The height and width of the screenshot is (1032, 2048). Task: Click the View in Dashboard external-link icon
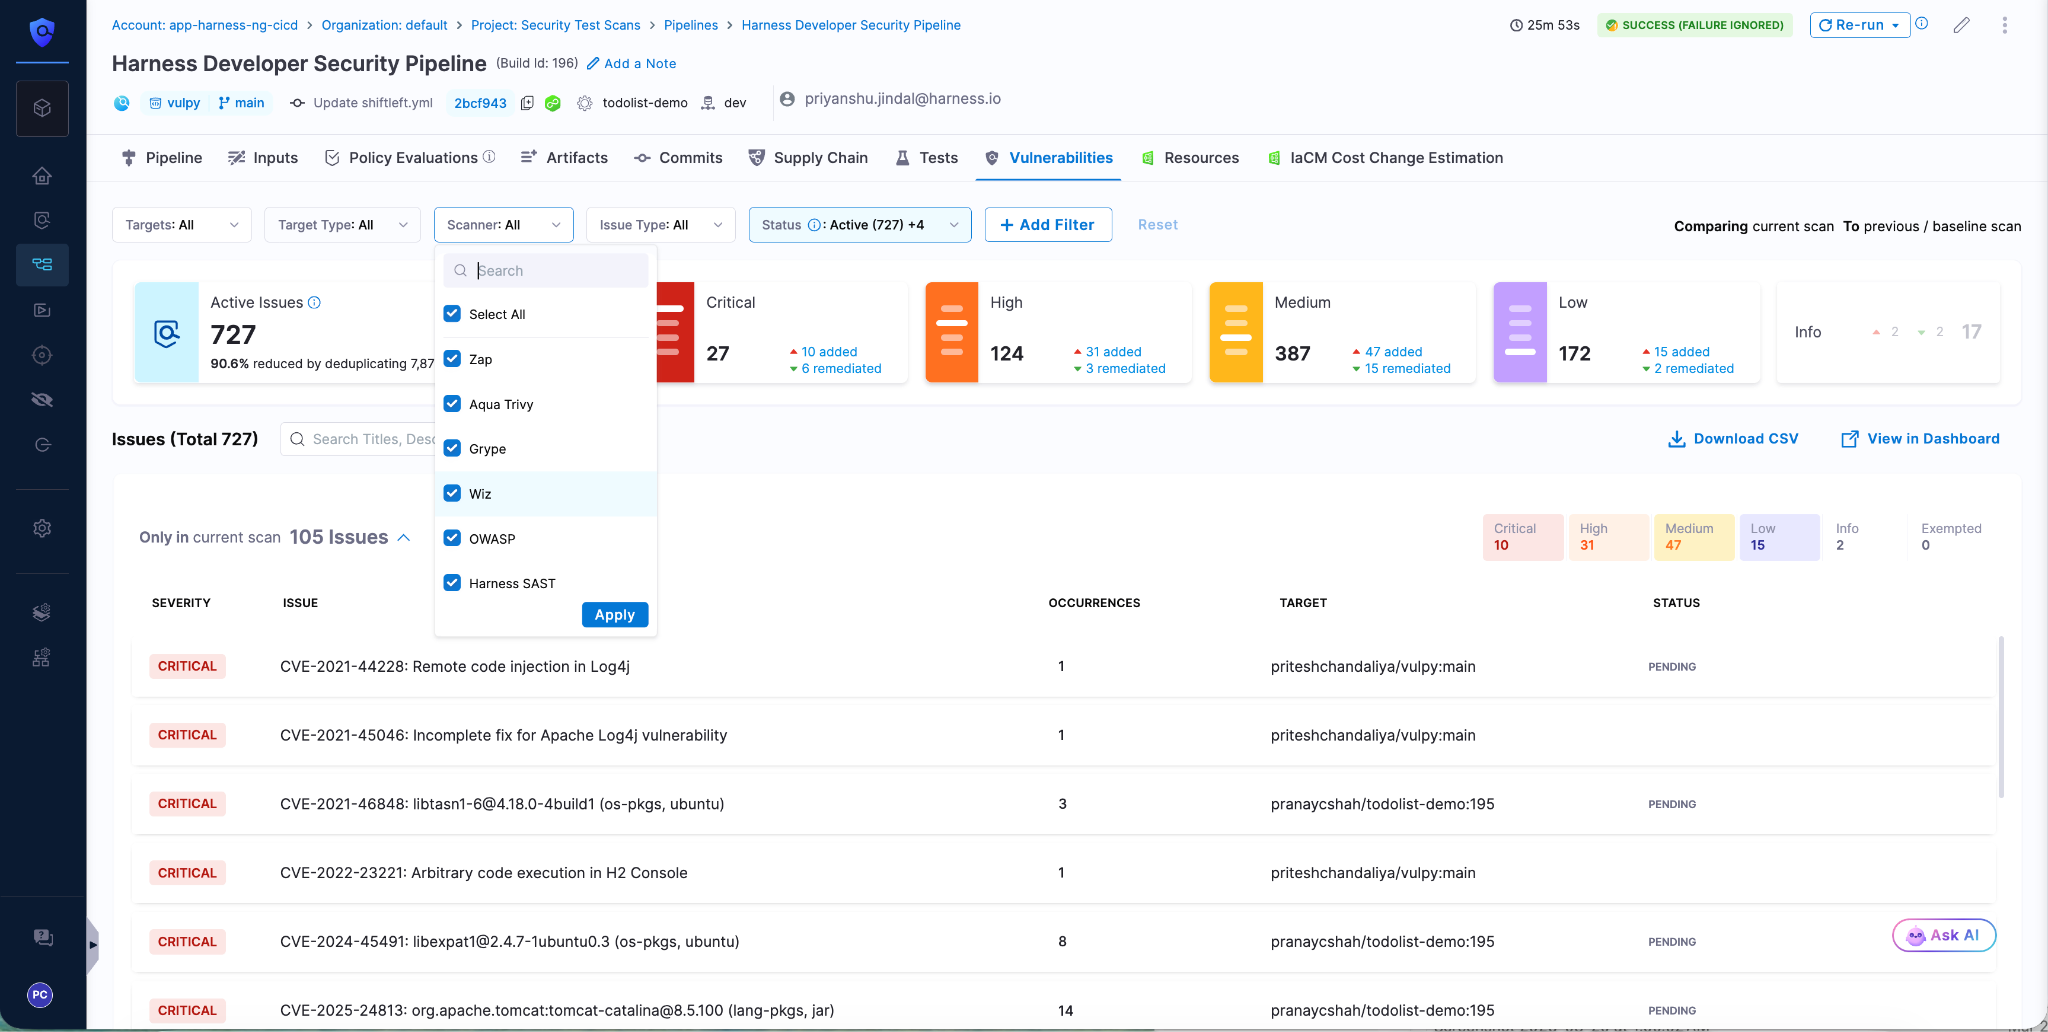1850,439
